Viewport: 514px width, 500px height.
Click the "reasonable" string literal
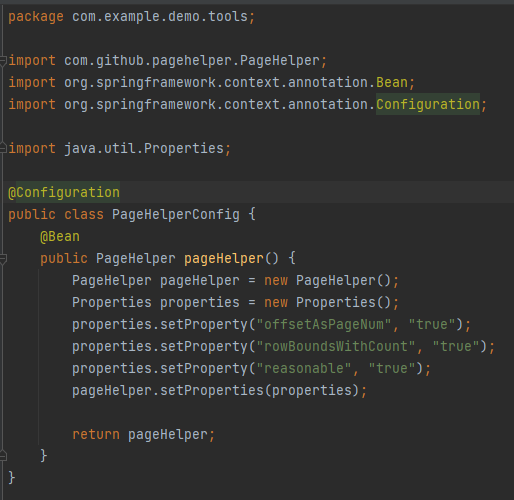coord(304,368)
